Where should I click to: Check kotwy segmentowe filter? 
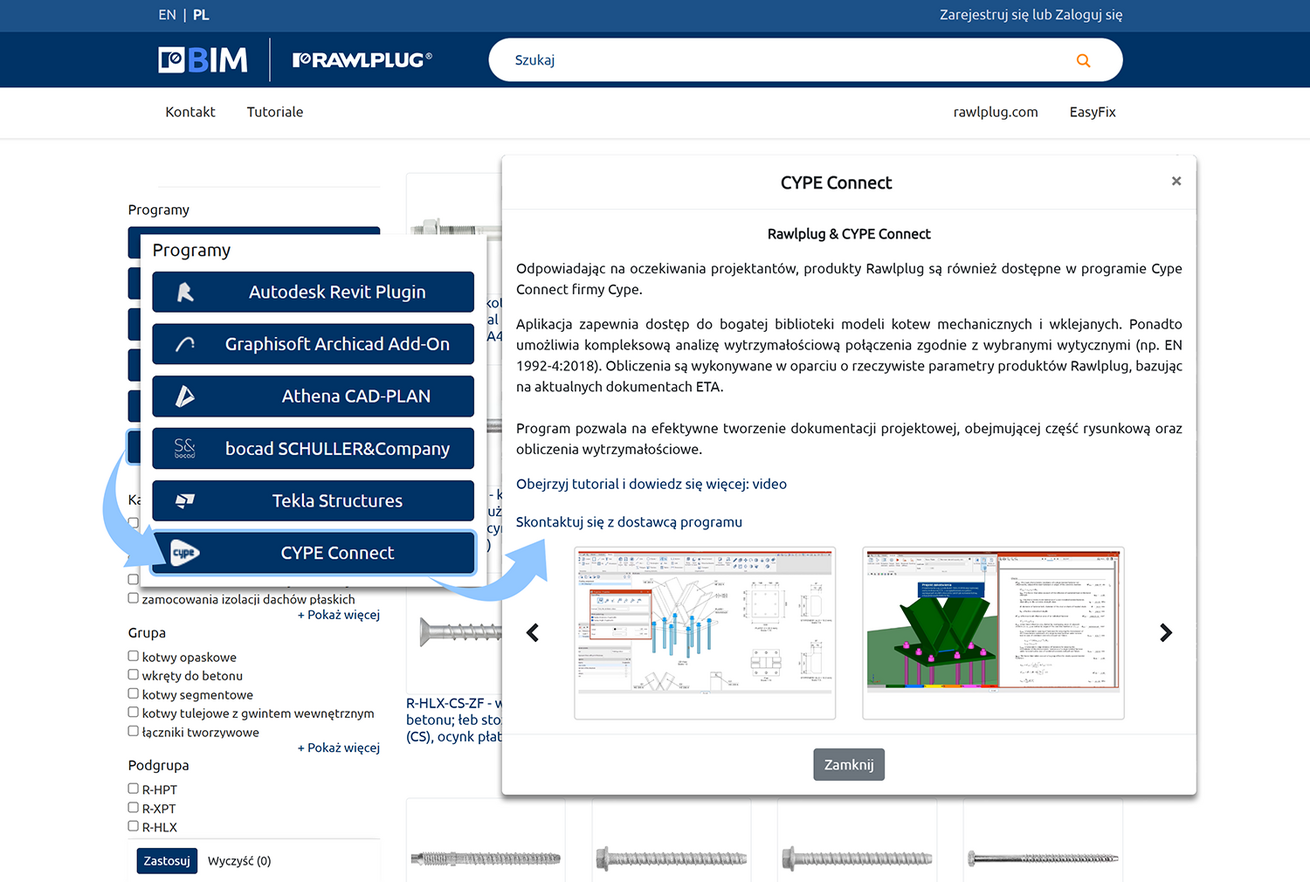tap(133, 694)
